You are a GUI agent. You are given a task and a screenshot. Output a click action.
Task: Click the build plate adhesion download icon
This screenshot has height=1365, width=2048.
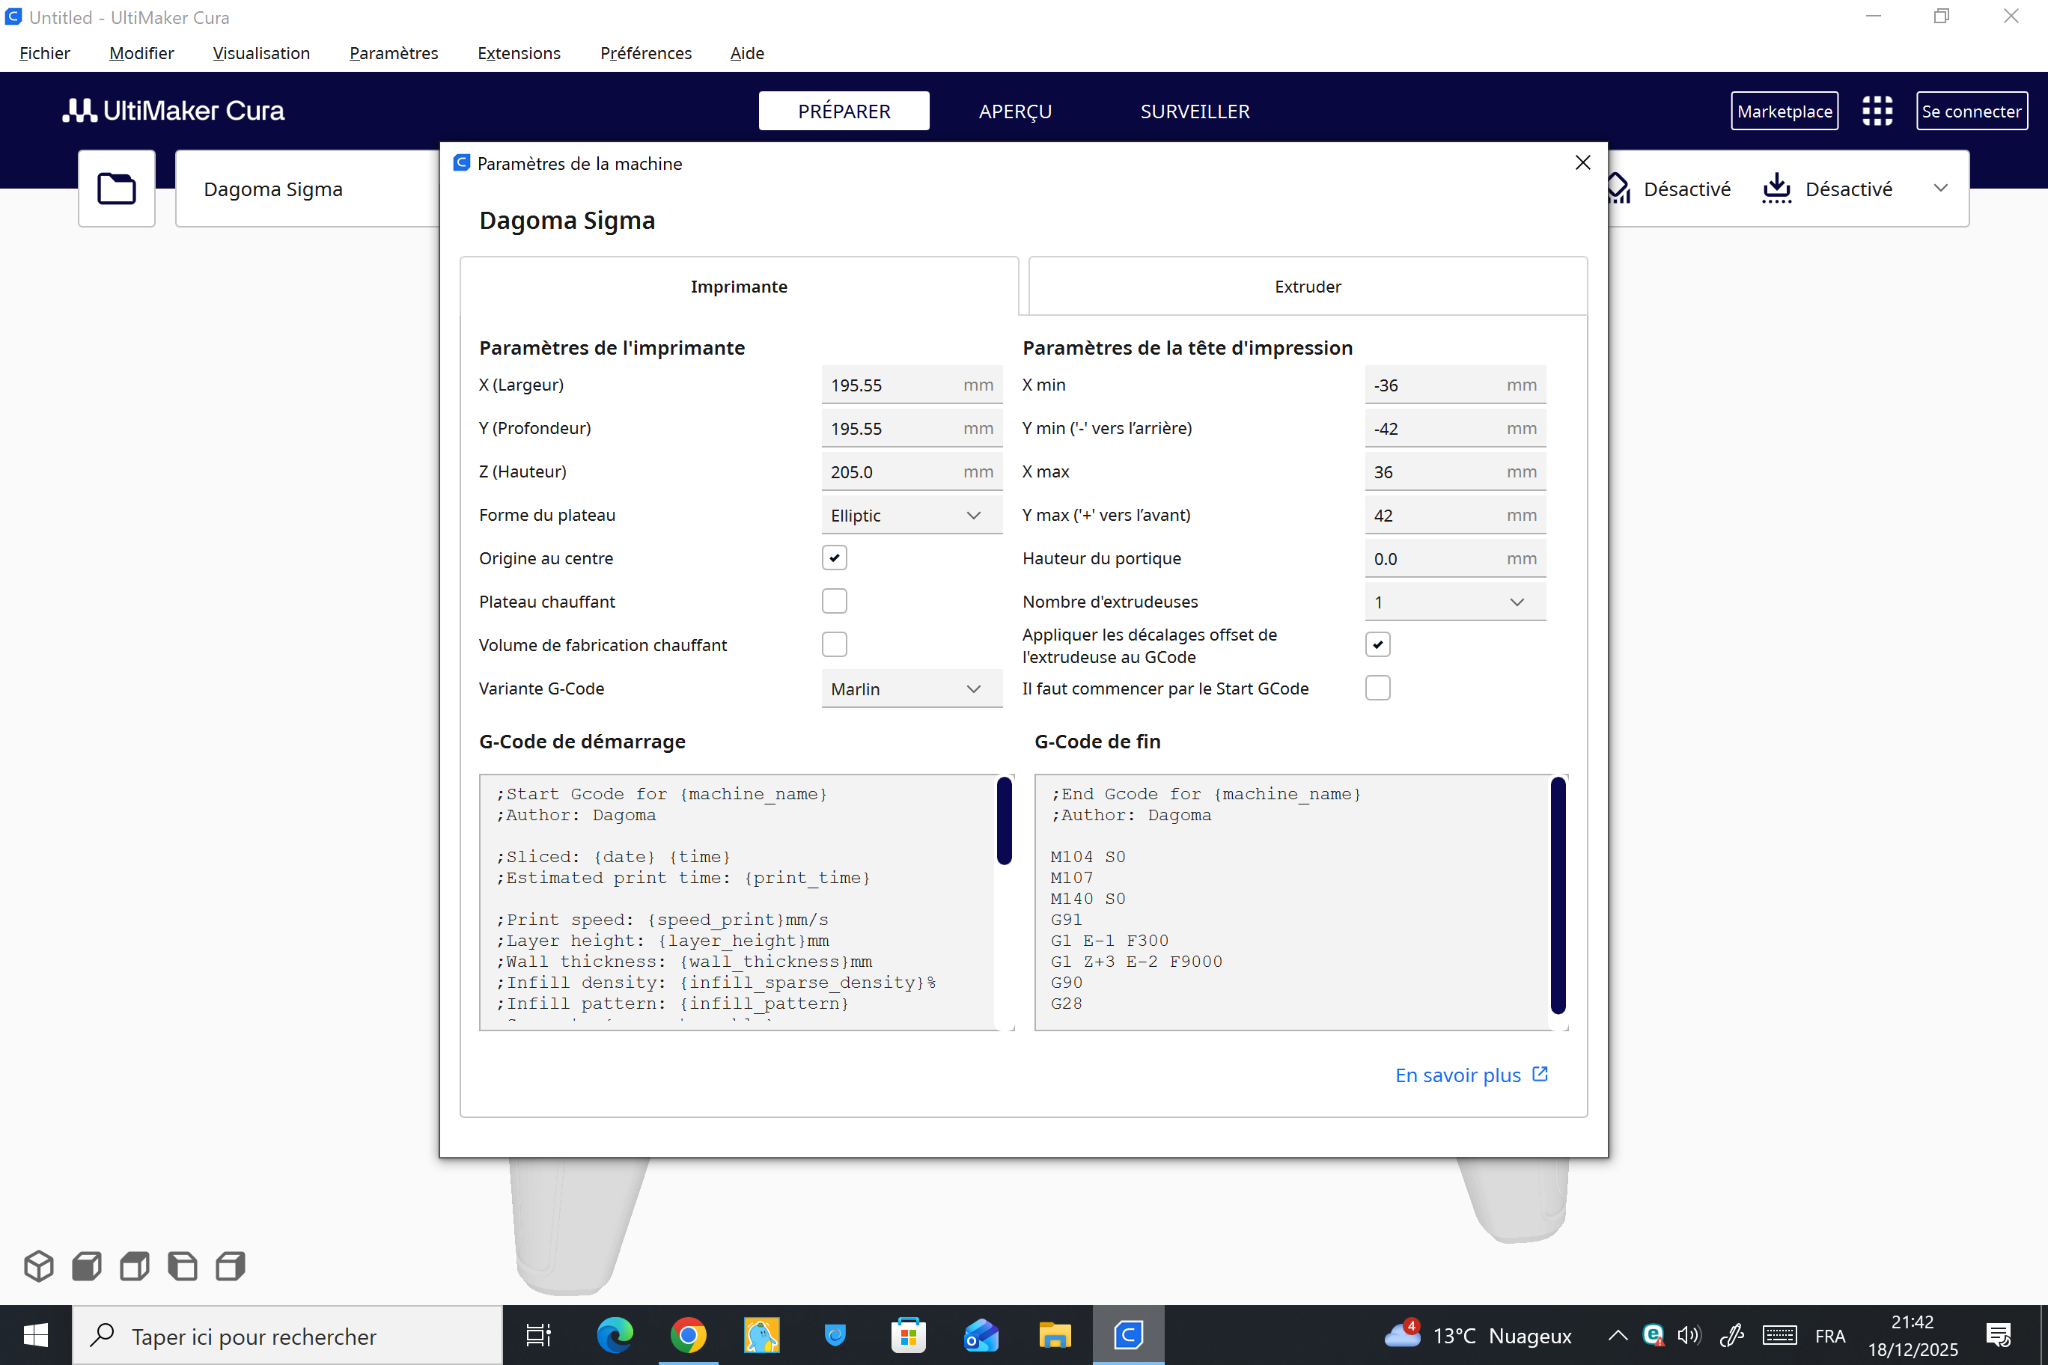[1776, 188]
